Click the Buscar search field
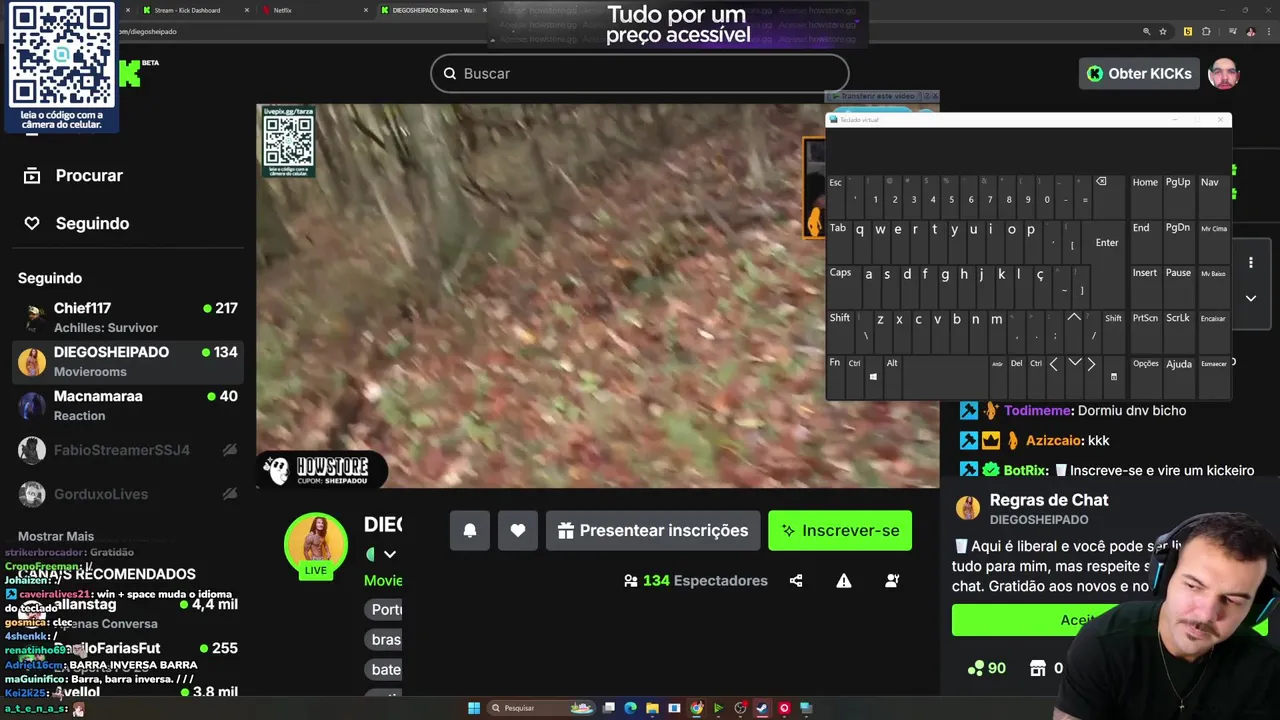Image resolution: width=1280 pixels, height=720 pixels. [640, 73]
